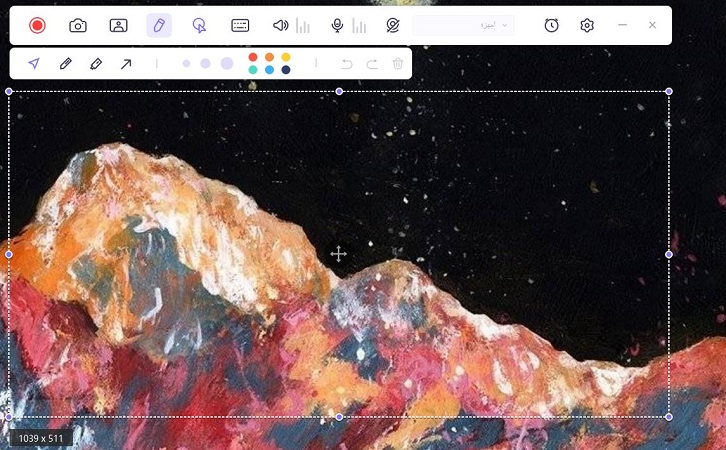Toggle the annotation pen toolbar
The image size is (726, 450).
pos(159,25)
